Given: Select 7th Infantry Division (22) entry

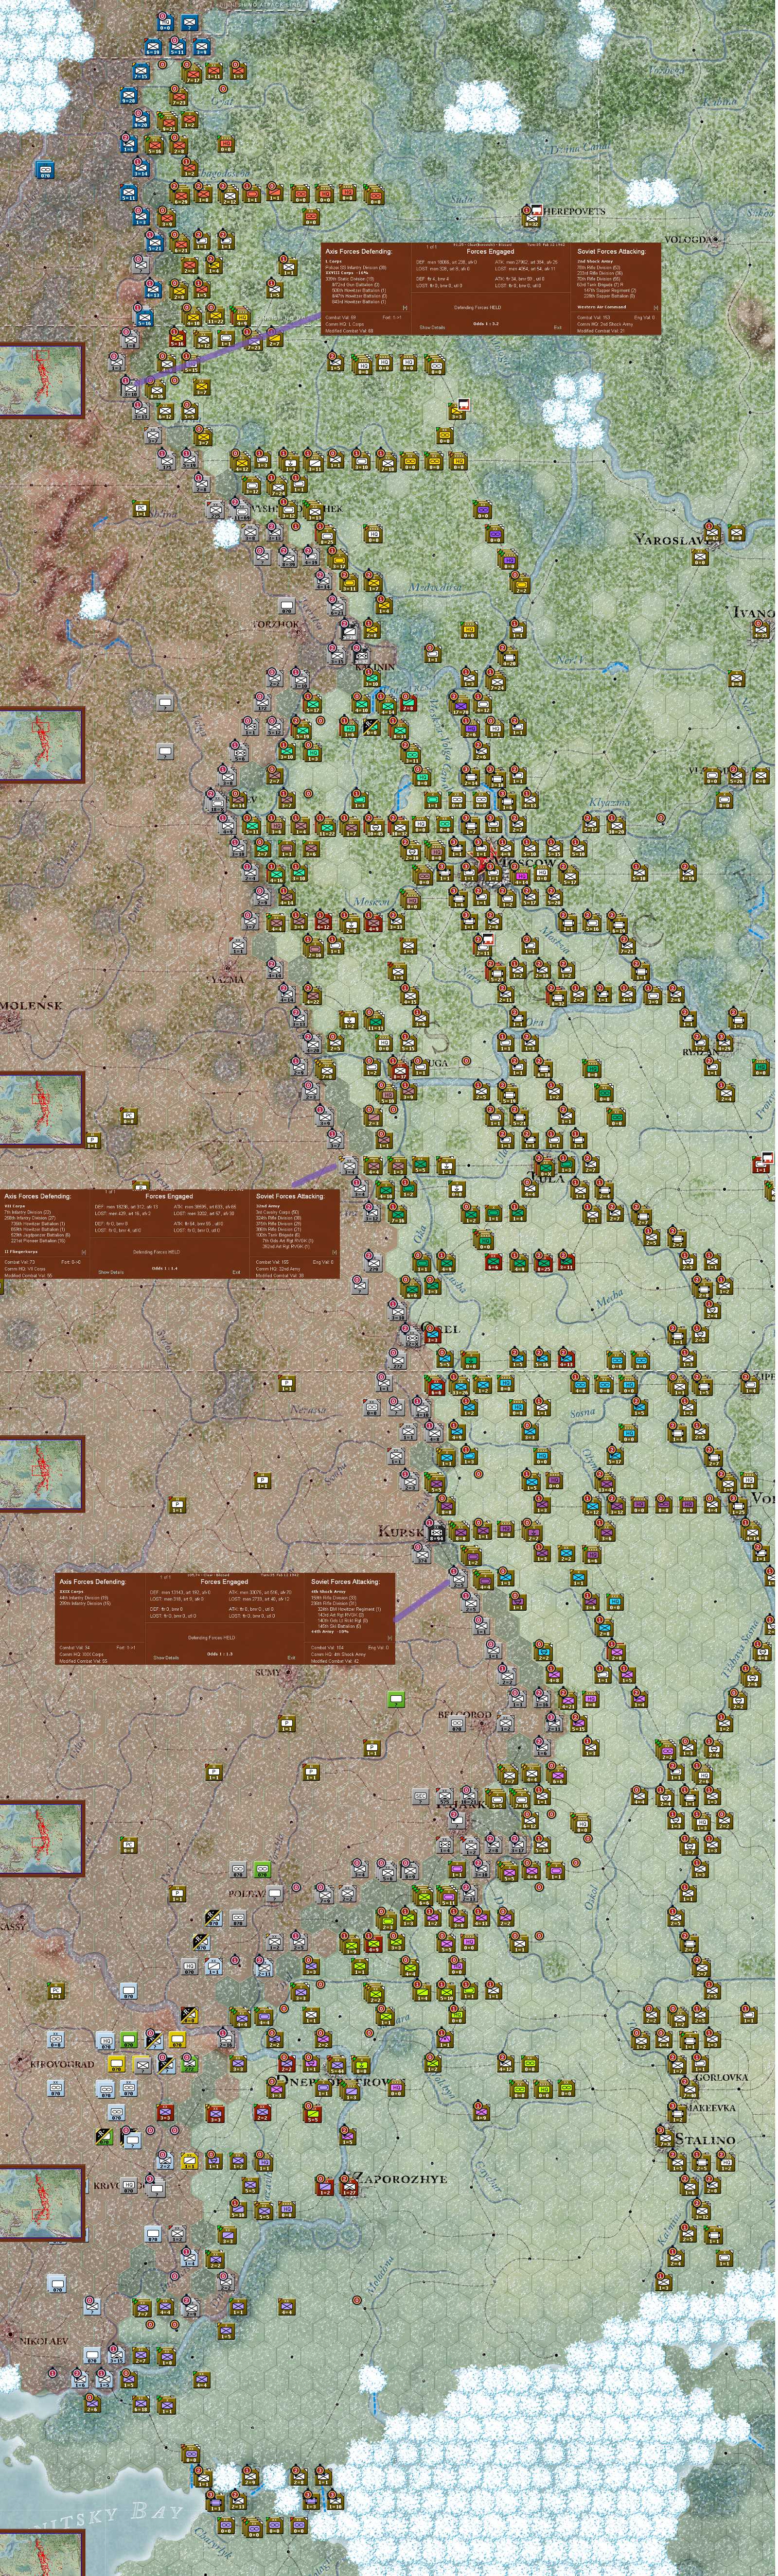Looking at the screenshot, I should (28, 1212).
